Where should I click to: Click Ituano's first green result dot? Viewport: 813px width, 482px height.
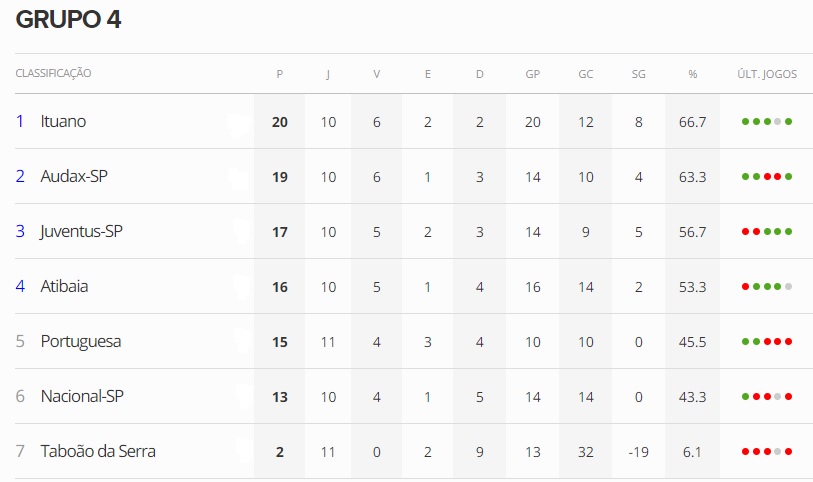click(746, 122)
